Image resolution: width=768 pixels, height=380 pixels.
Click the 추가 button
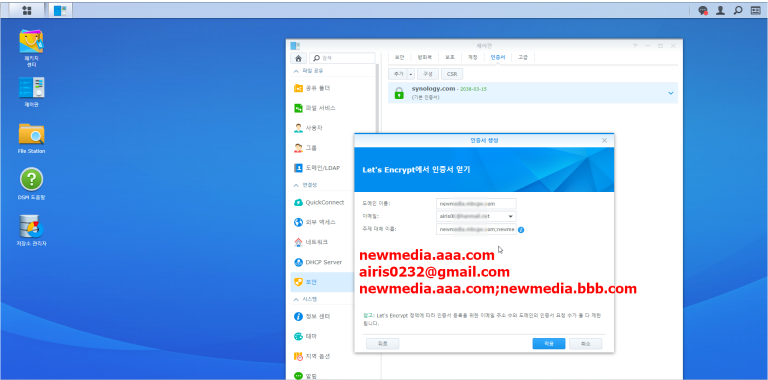pos(398,74)
